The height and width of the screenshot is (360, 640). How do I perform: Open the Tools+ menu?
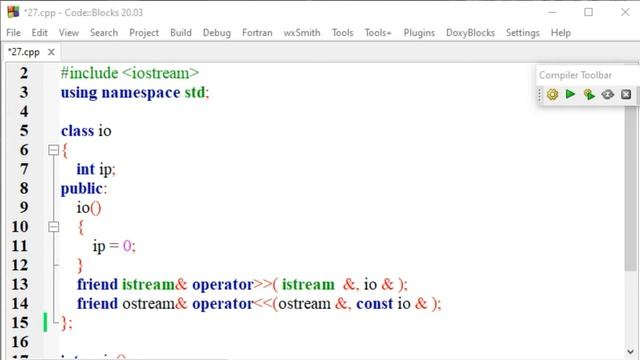[378, 33]
